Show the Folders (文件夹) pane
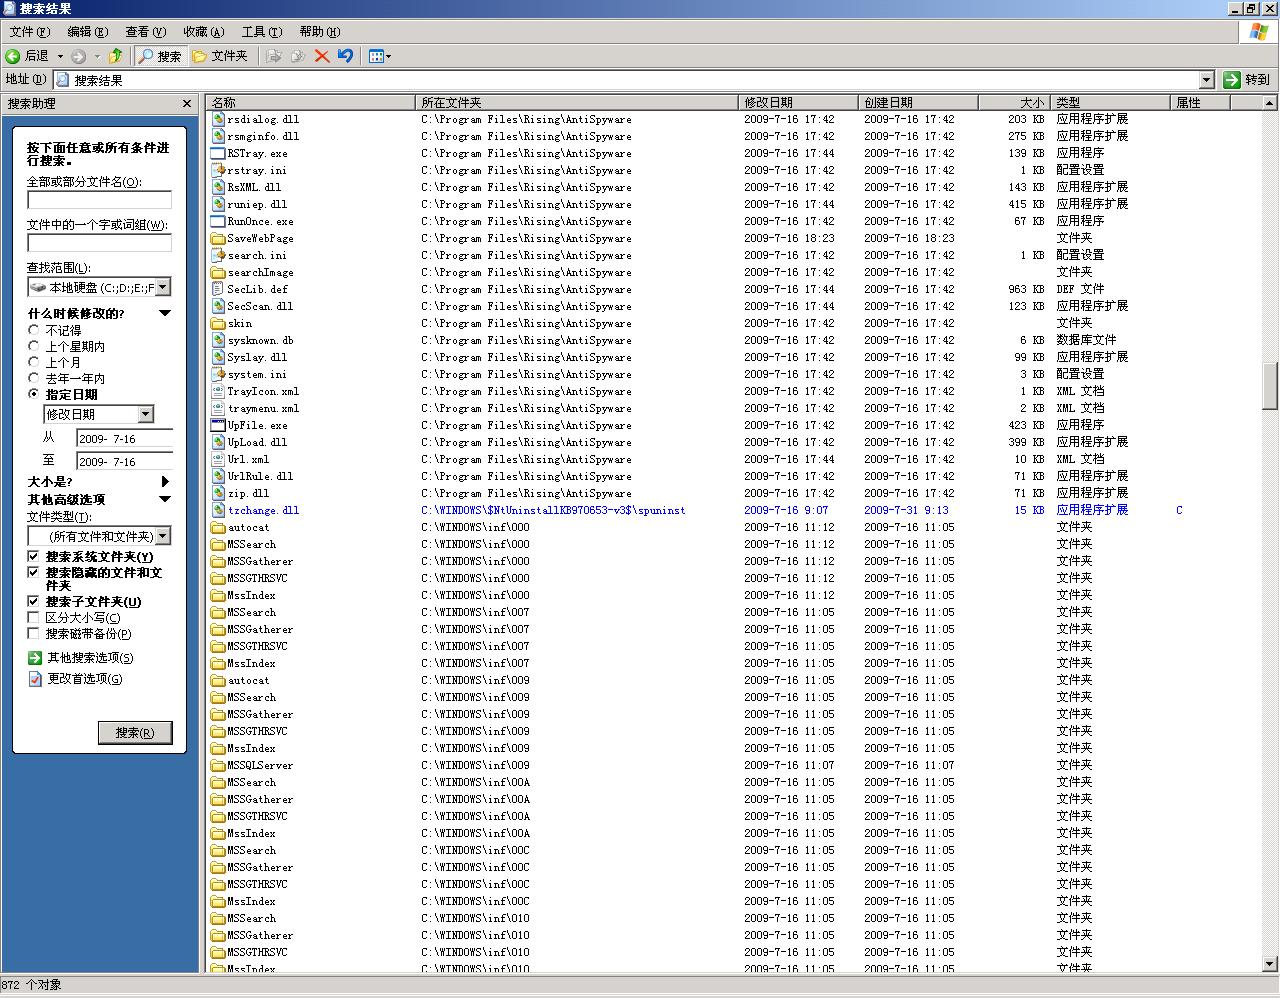Viewport: 1280px width, 998px height. tap(220, 56)
